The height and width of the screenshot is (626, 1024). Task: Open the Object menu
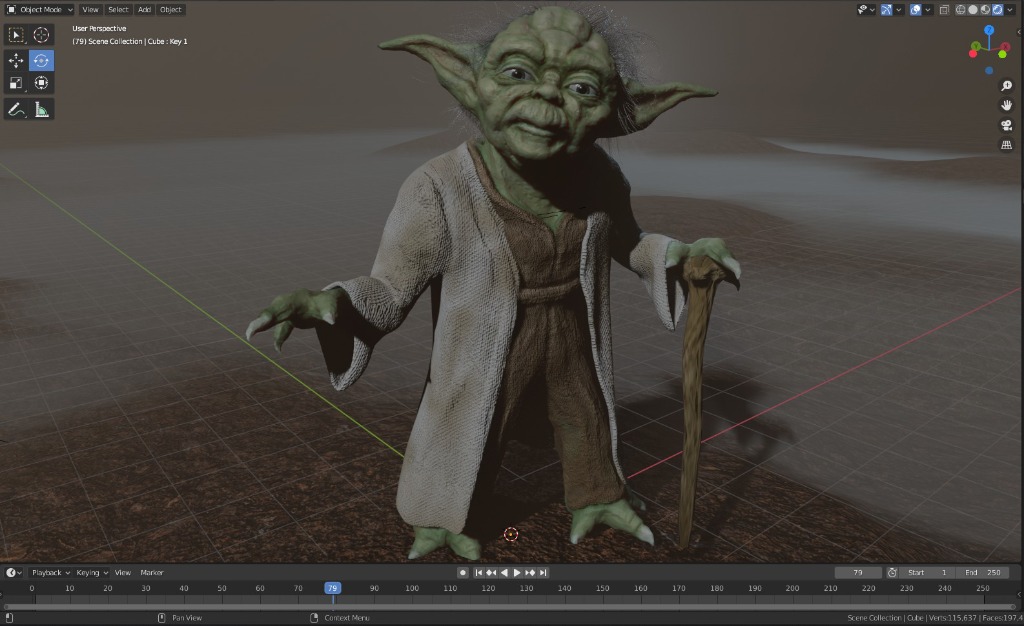pyautogui.click(x=170, y=10)
